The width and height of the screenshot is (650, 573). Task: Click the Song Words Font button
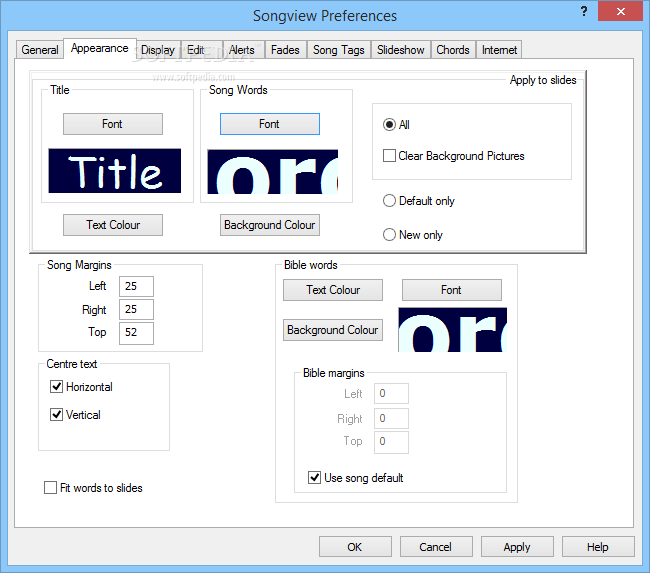pyautogui.click(x=270, y=124)
